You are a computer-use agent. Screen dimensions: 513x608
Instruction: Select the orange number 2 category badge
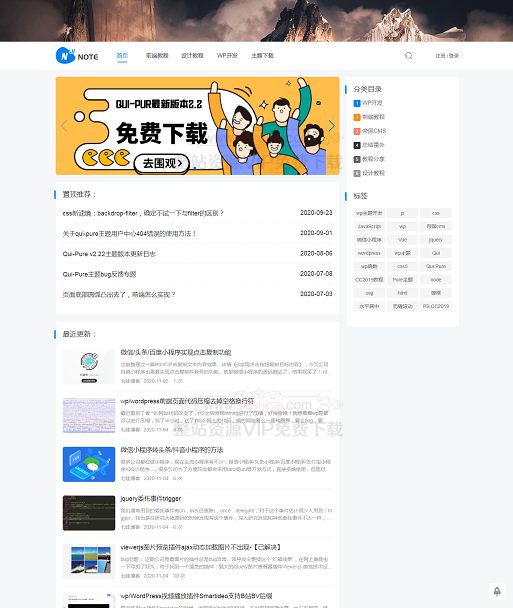click(x=357, y=117)
